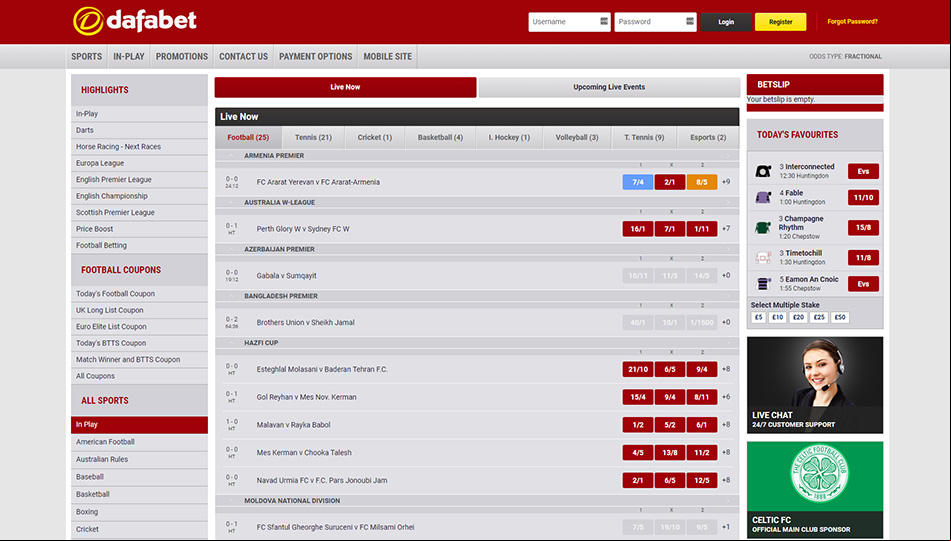Screen dimensions: 951x541
Task: Switch to I. Hockey (1) tab
Action: pyautogui.click(x=509, y=138)
